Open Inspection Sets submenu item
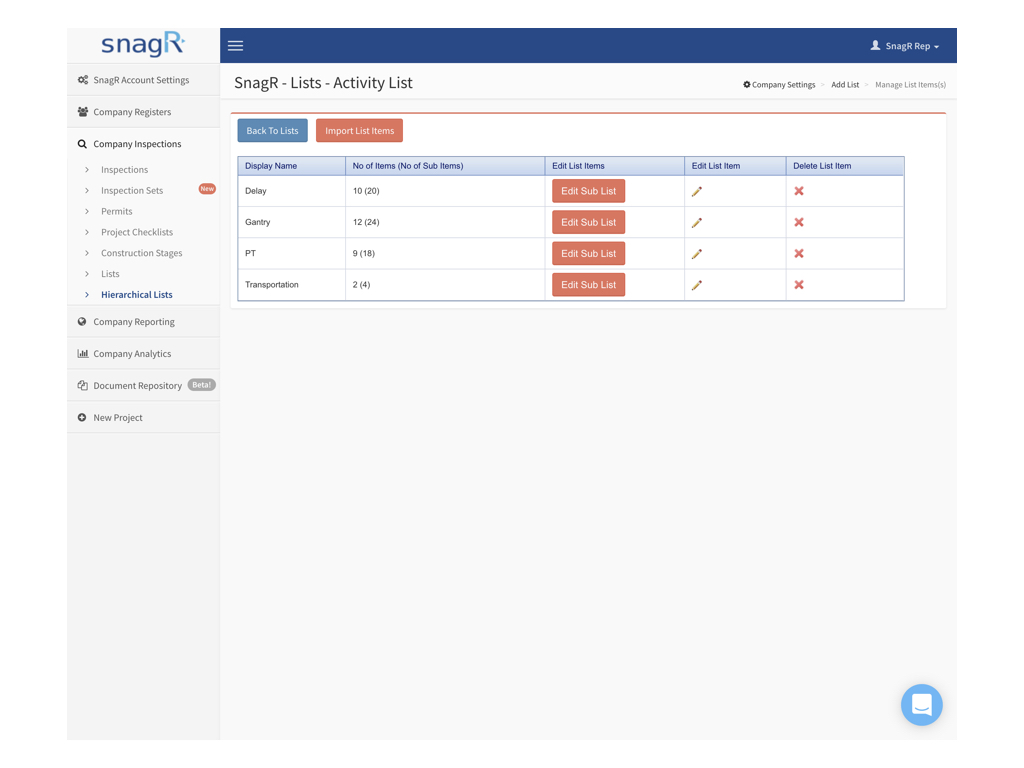The image size is (1024, 768). tap(132, 191)
